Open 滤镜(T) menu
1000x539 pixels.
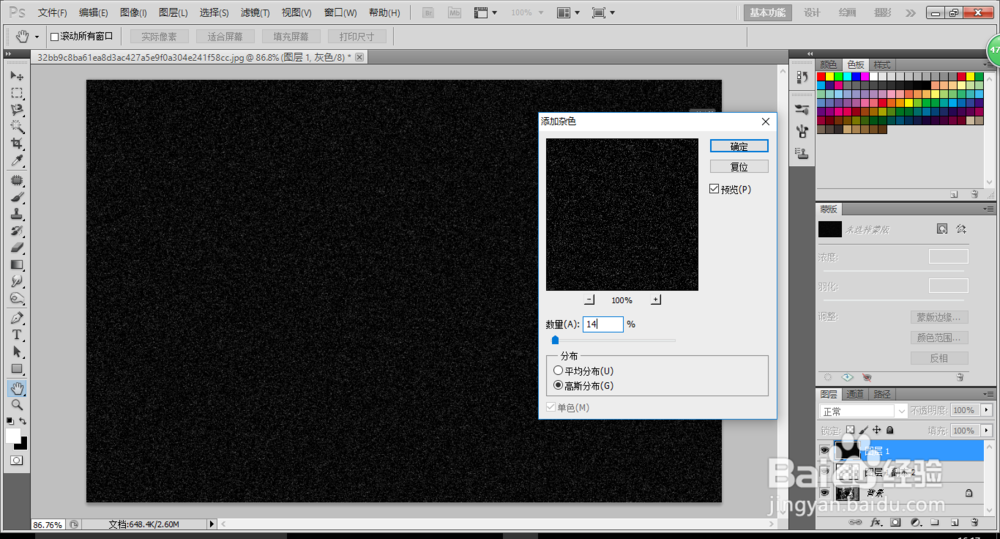(255, 13)
